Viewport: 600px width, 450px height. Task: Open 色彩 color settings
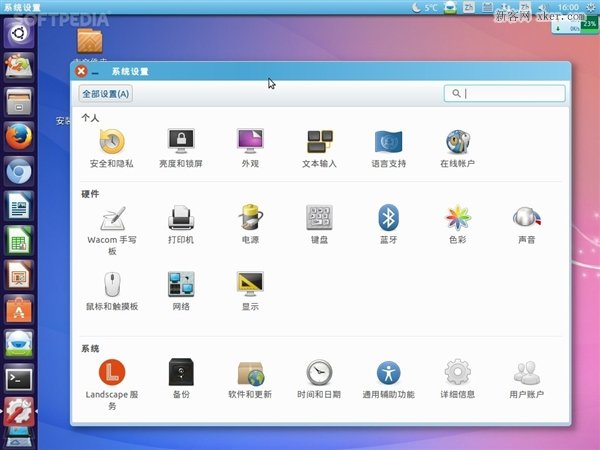point(458,225)
